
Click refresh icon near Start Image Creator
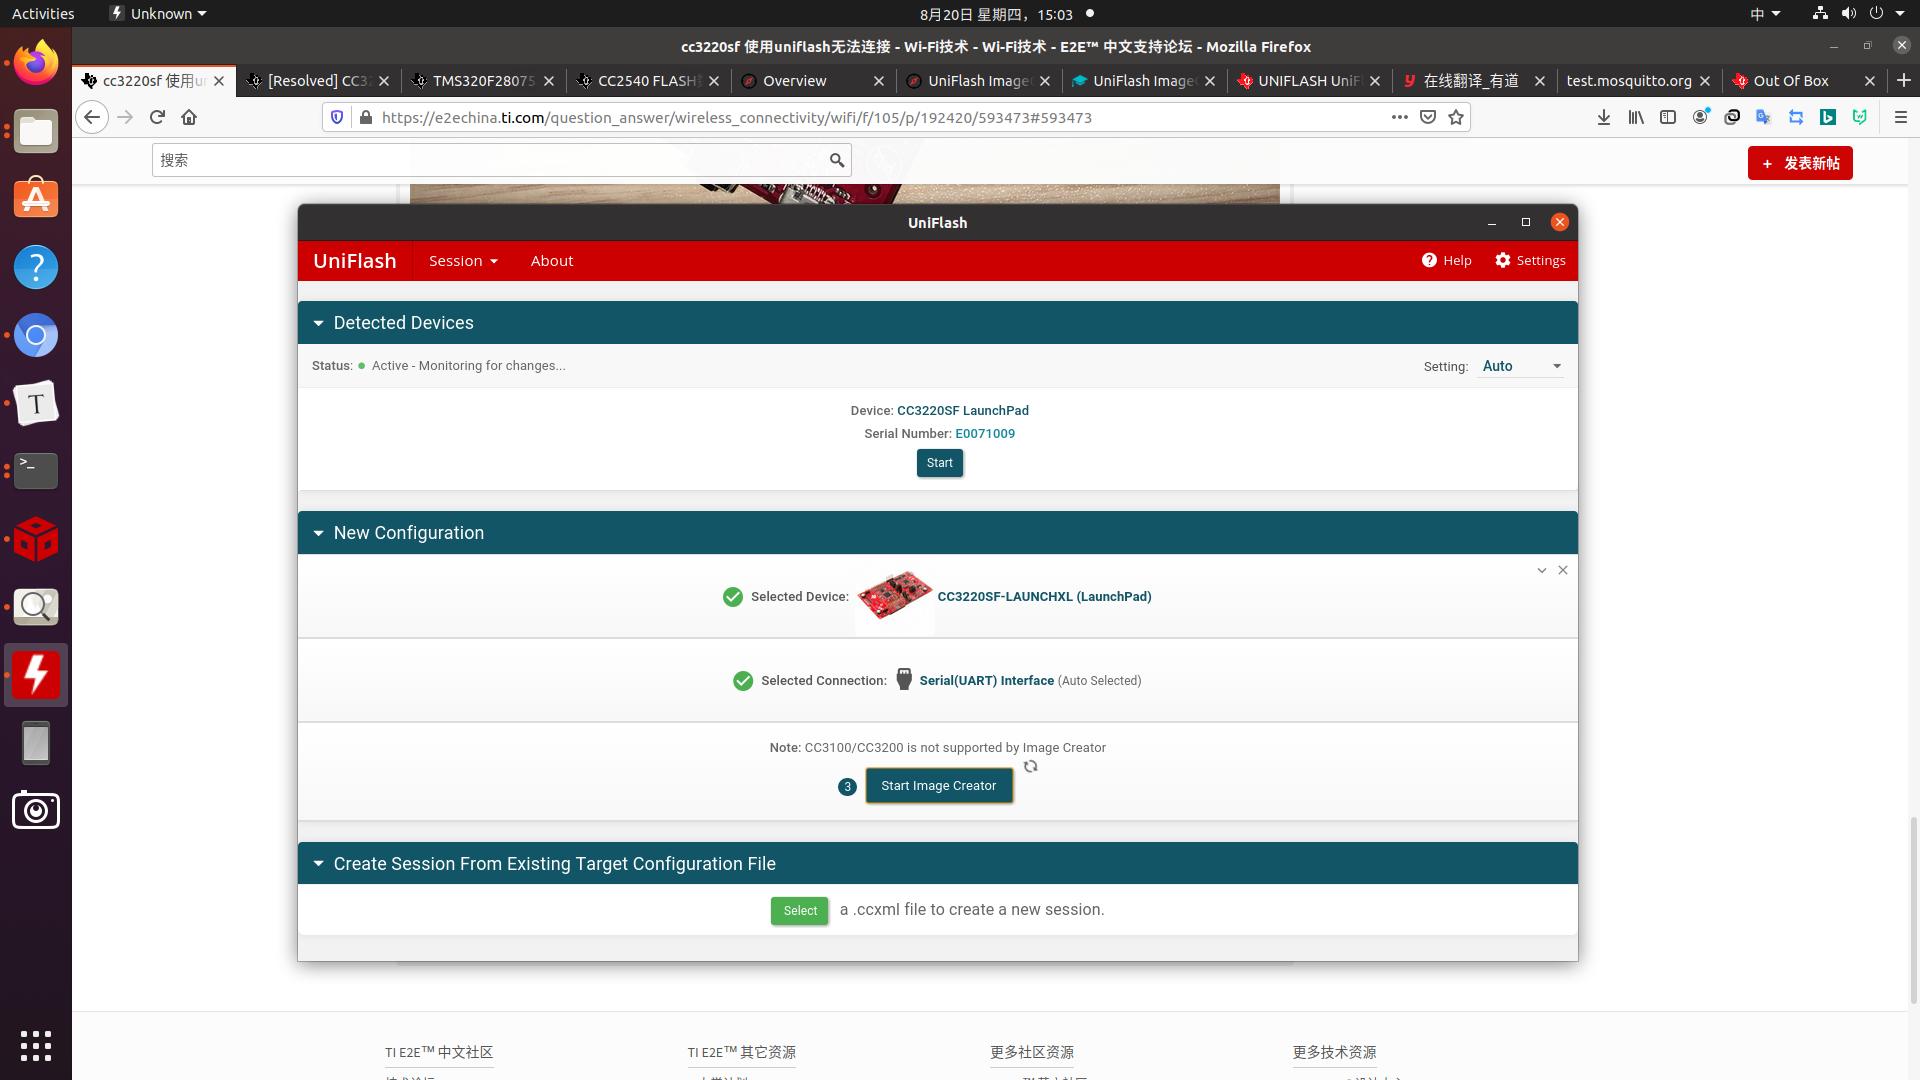point(1030,767)
